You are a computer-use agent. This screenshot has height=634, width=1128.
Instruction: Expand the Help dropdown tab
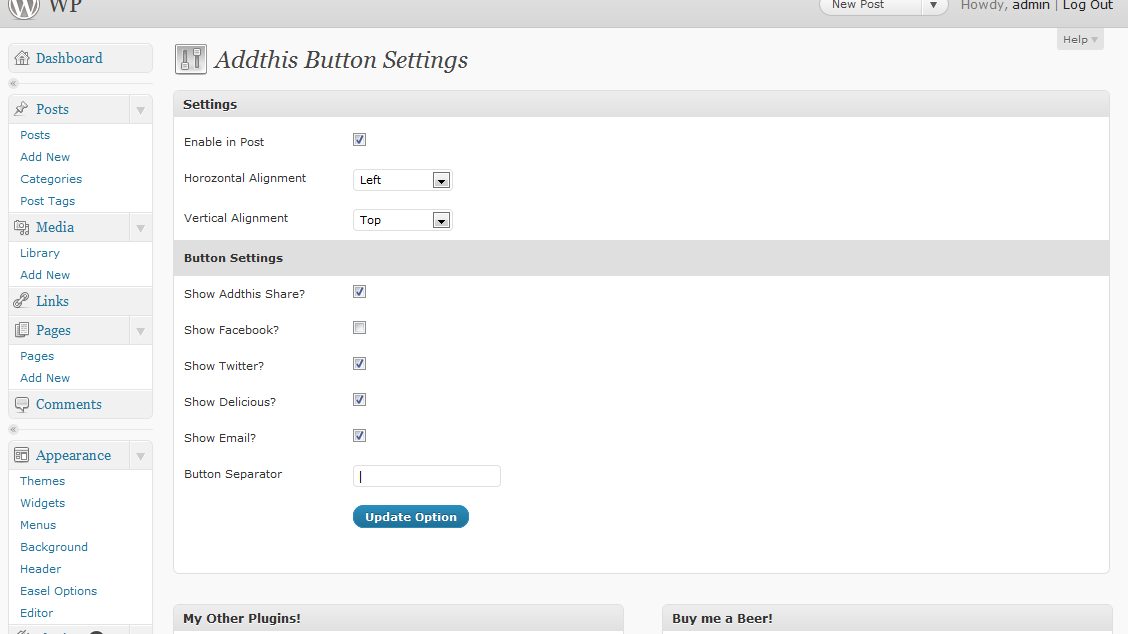click(1080, 40)
